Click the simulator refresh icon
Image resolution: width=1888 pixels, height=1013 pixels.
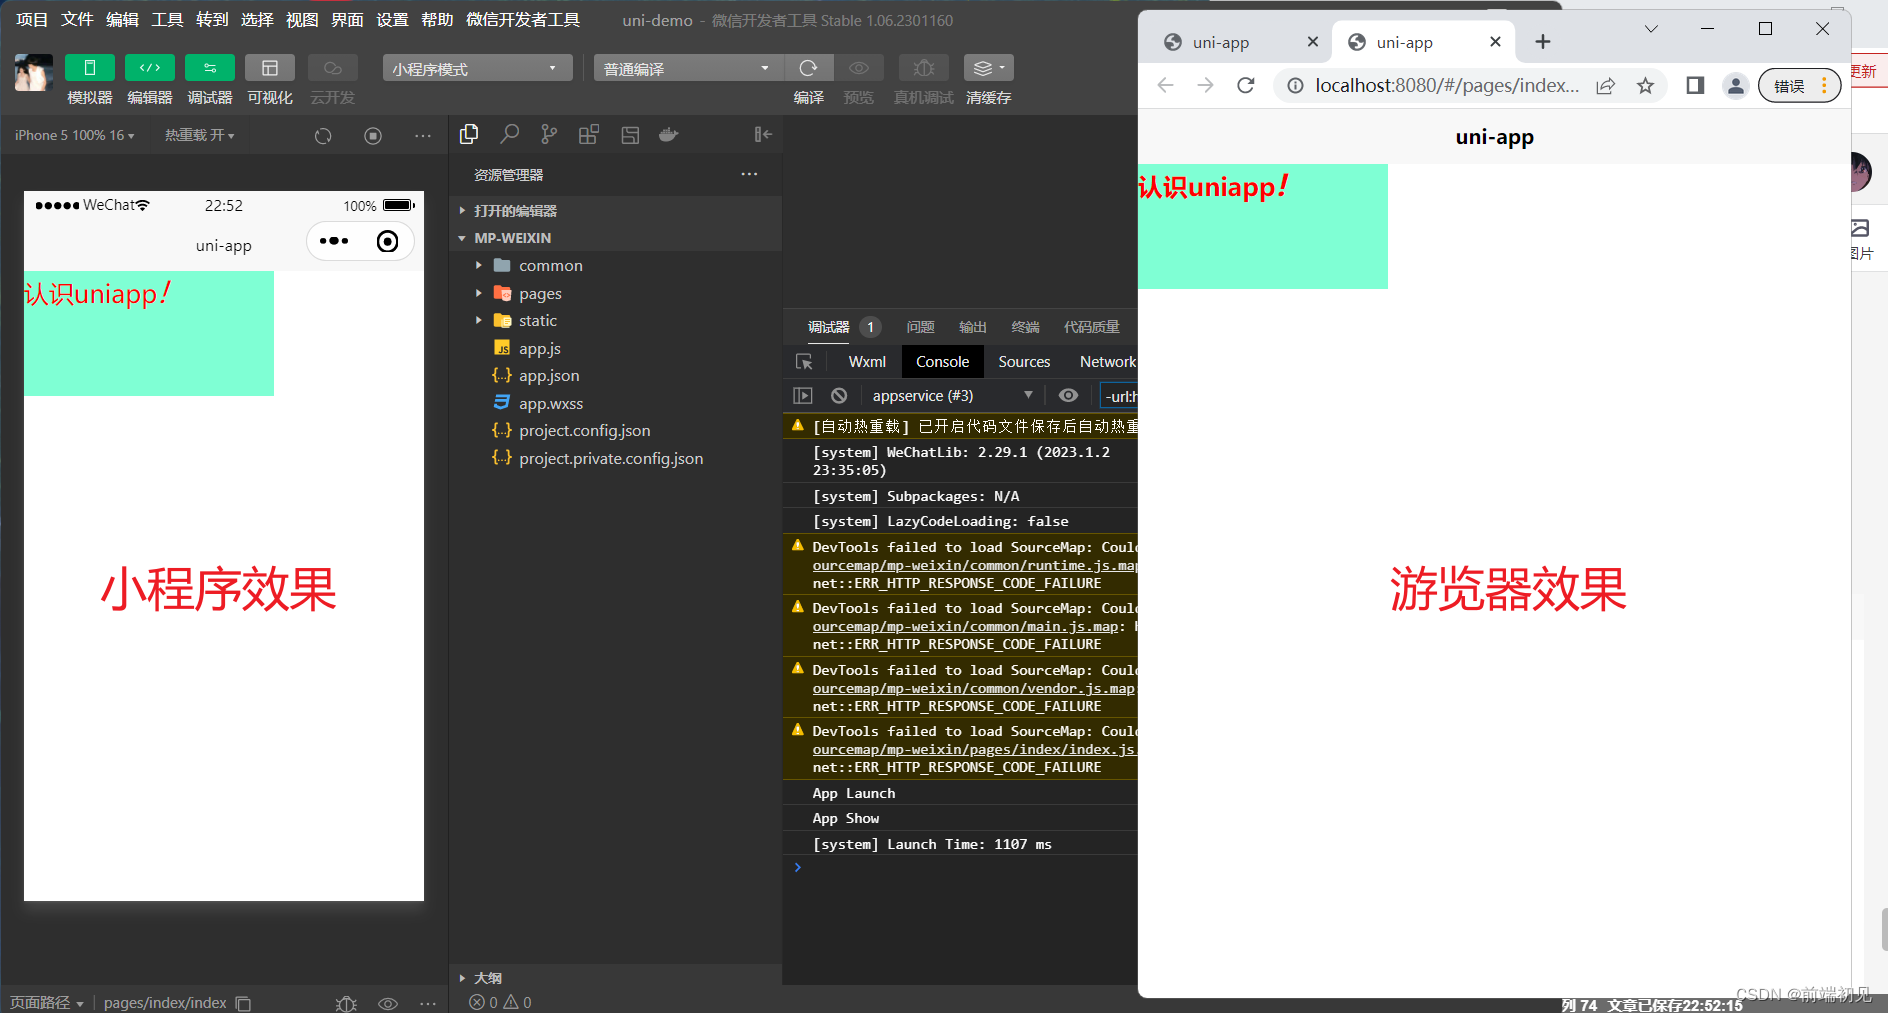323,136
